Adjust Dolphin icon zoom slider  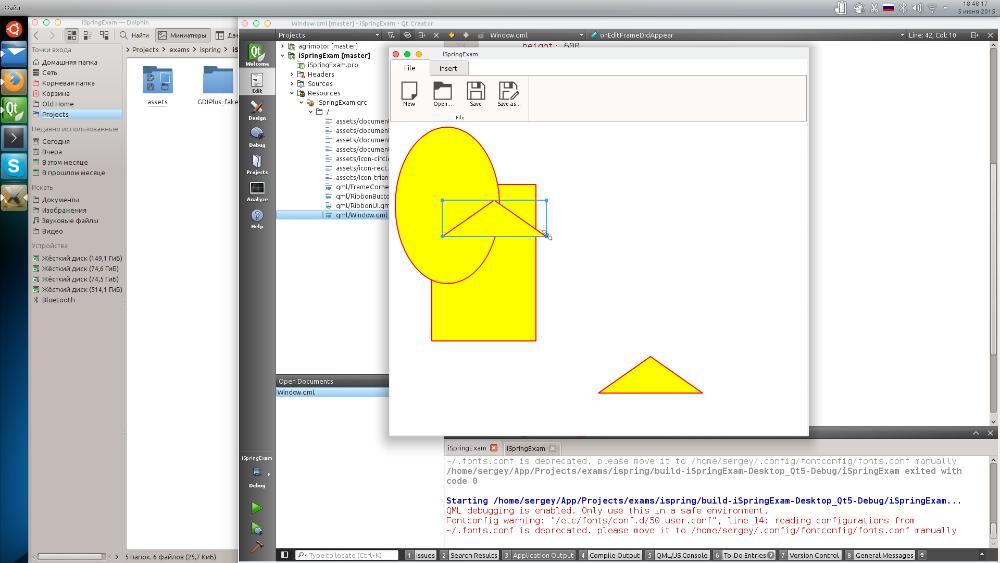coord(70,557)
